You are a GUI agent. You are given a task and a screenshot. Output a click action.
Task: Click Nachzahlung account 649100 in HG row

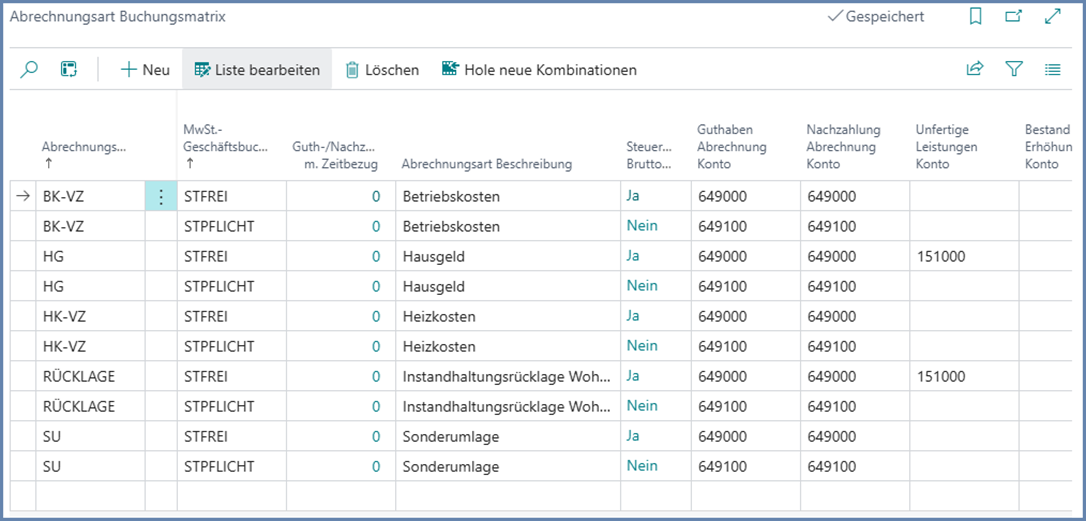pyautogui.click(x=832, y=286)
